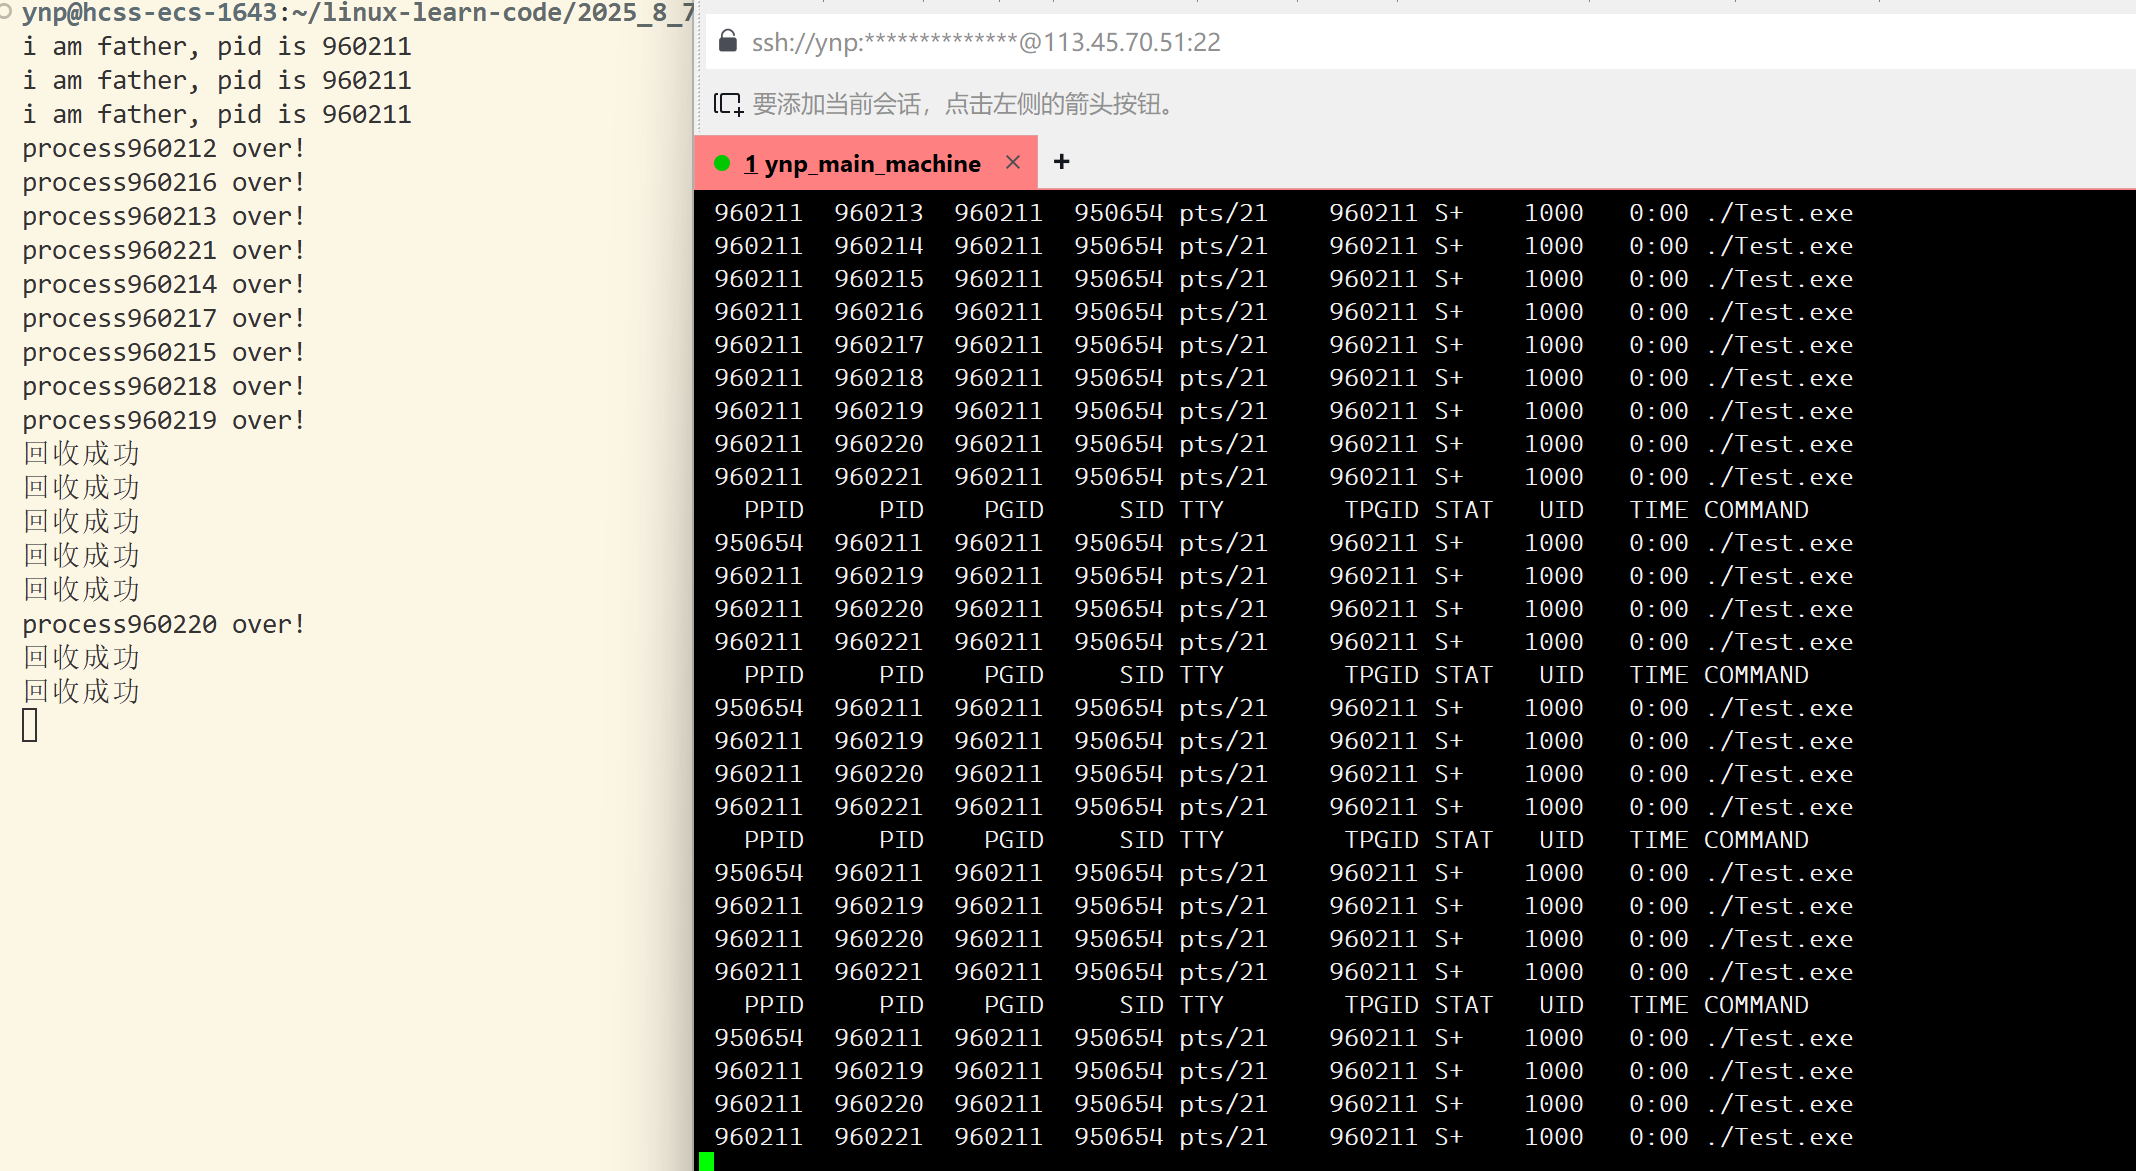Click the hint text about adding the current session
Screen dimensions: 2136x1171
click(966, 104)
